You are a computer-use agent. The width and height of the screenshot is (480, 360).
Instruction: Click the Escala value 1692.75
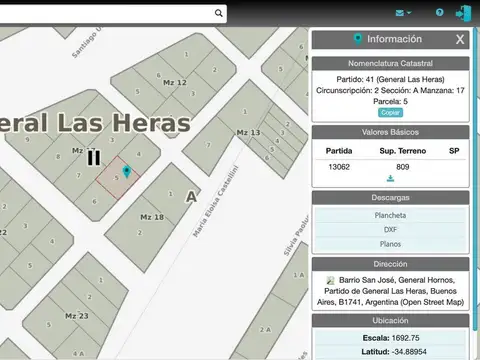405,338
